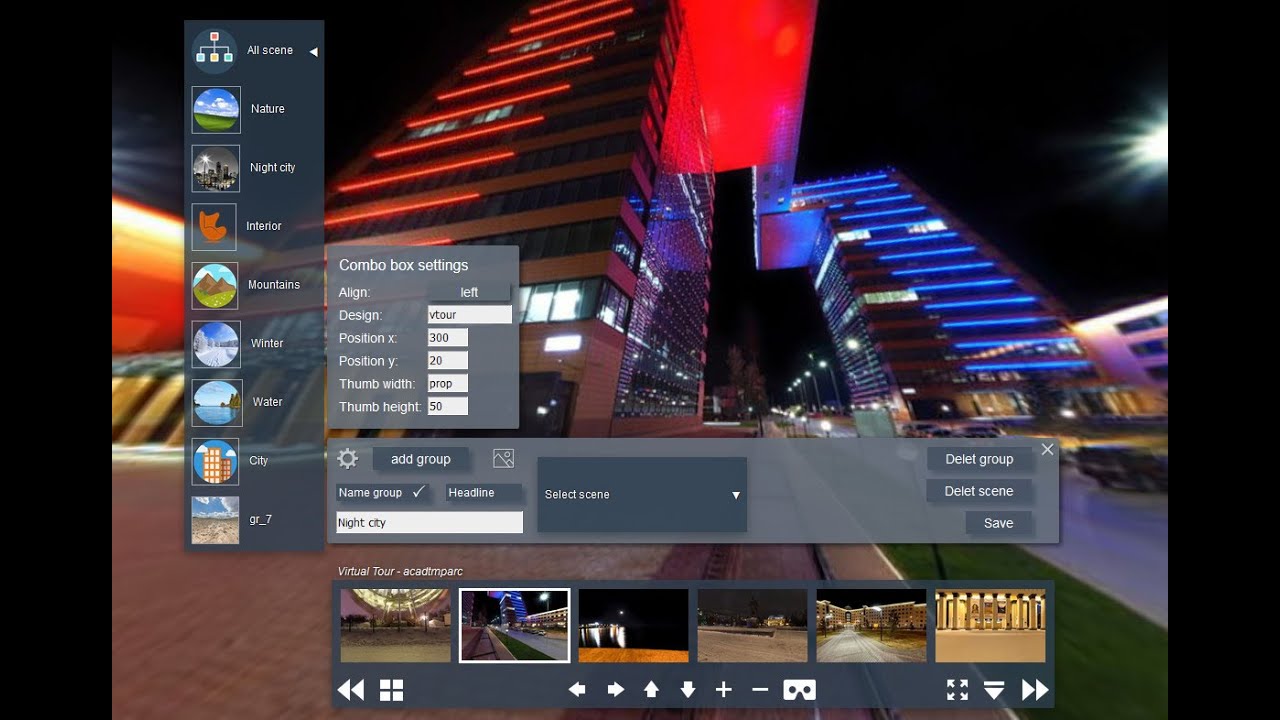Open combo box settings gear icon
The image size is (1280, 720).
[347, 459]
